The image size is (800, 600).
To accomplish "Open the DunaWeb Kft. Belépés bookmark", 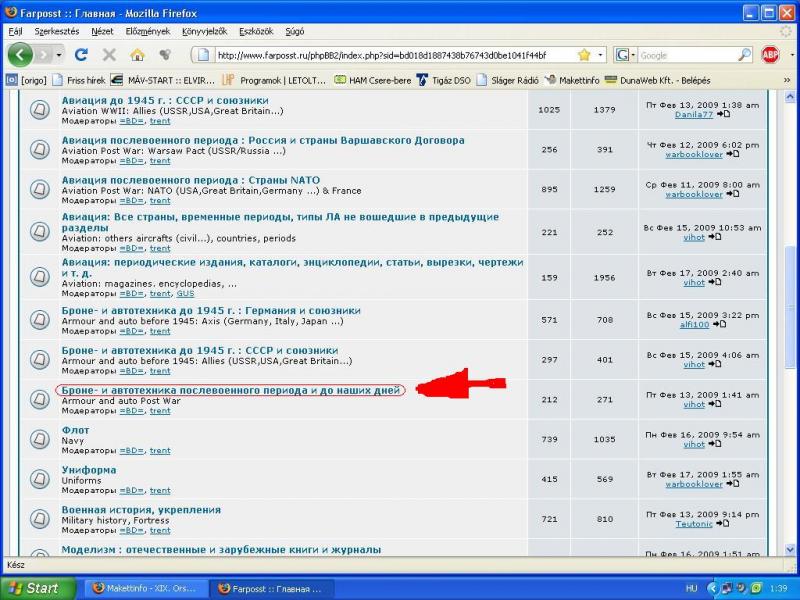I will (x=658, y=80).
